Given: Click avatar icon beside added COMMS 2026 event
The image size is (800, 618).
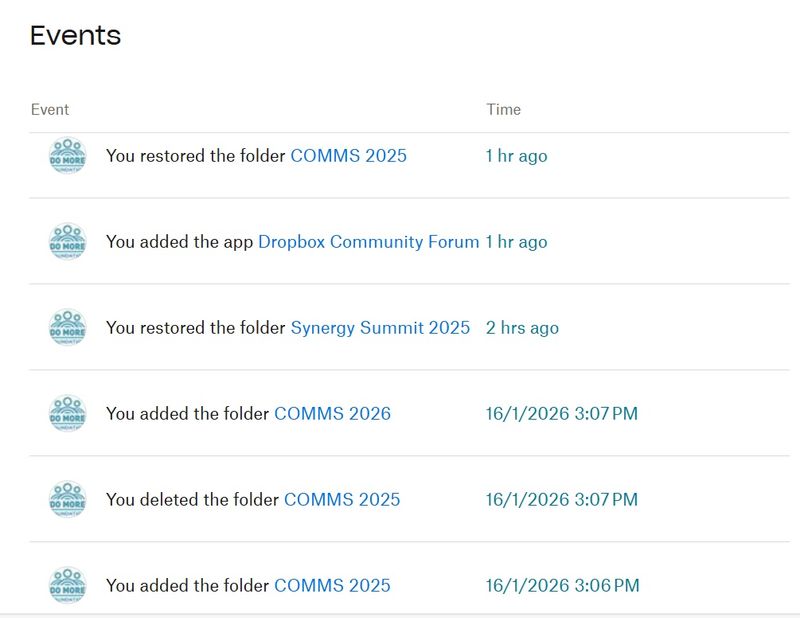Looking at the screenshot, I should (x=68, y=414).
